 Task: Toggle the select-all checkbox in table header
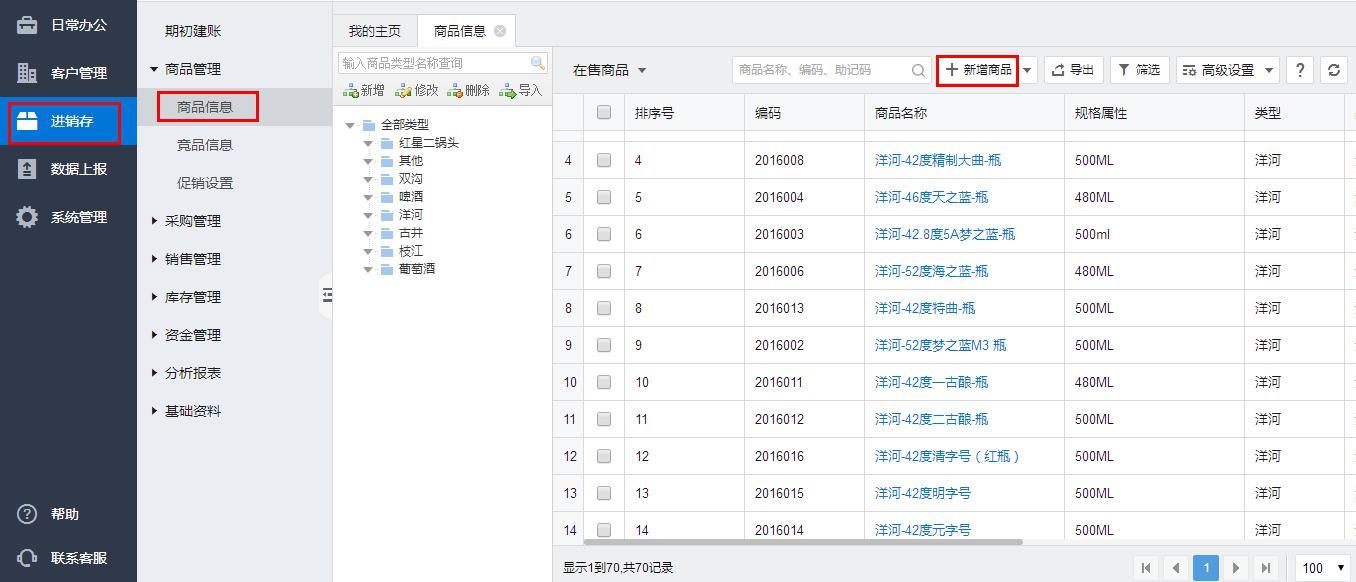[x=604, y=113]
